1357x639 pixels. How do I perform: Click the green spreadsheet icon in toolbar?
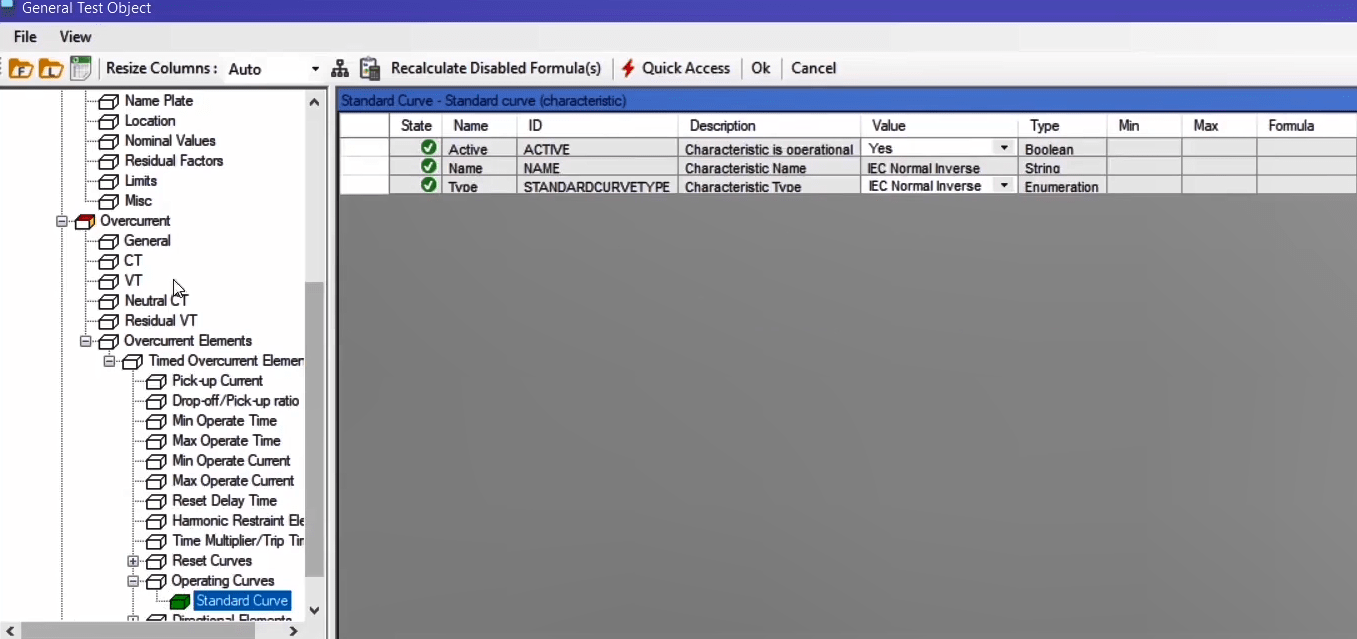[81, 69]
